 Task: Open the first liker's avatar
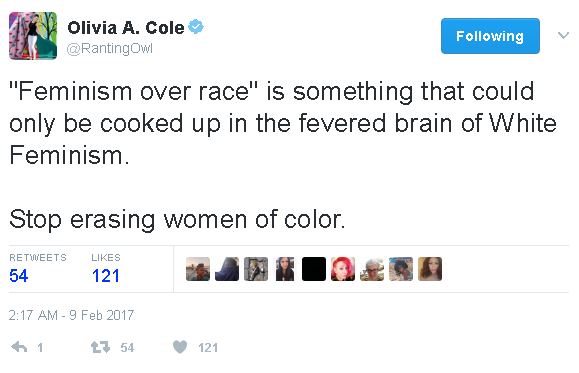point(198,269)
